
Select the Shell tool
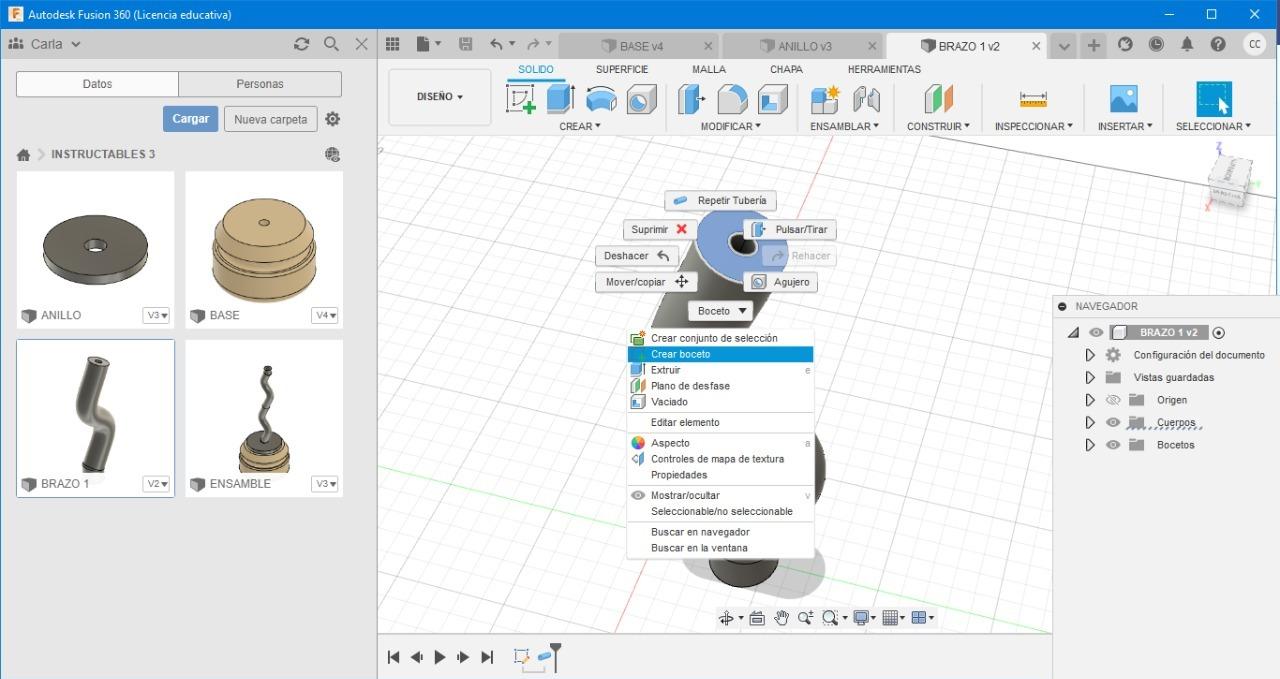tap(773, 99)
